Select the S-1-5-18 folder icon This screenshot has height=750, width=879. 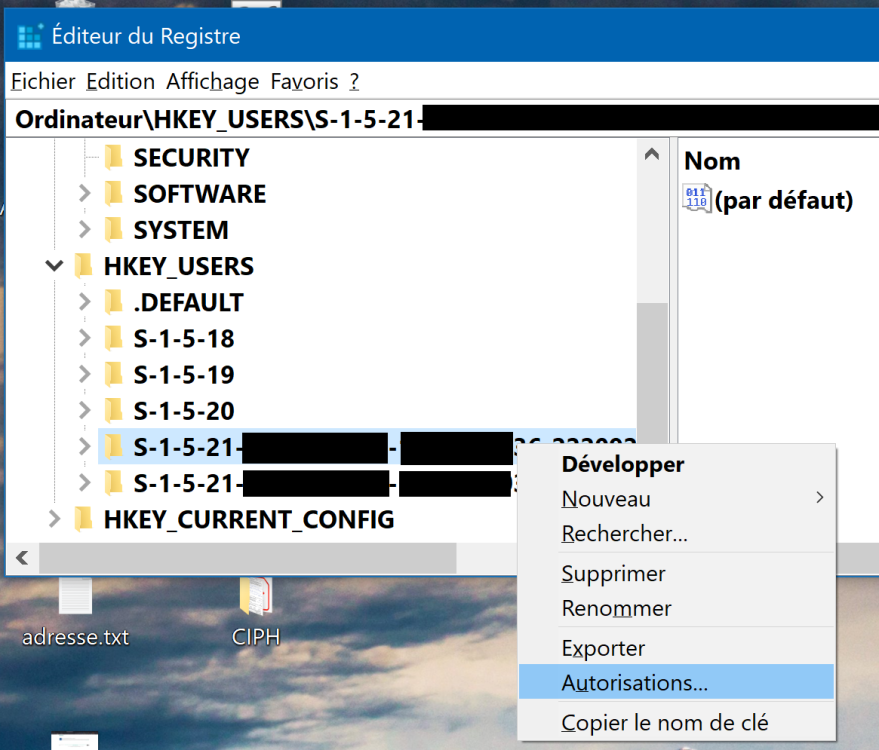114,338
